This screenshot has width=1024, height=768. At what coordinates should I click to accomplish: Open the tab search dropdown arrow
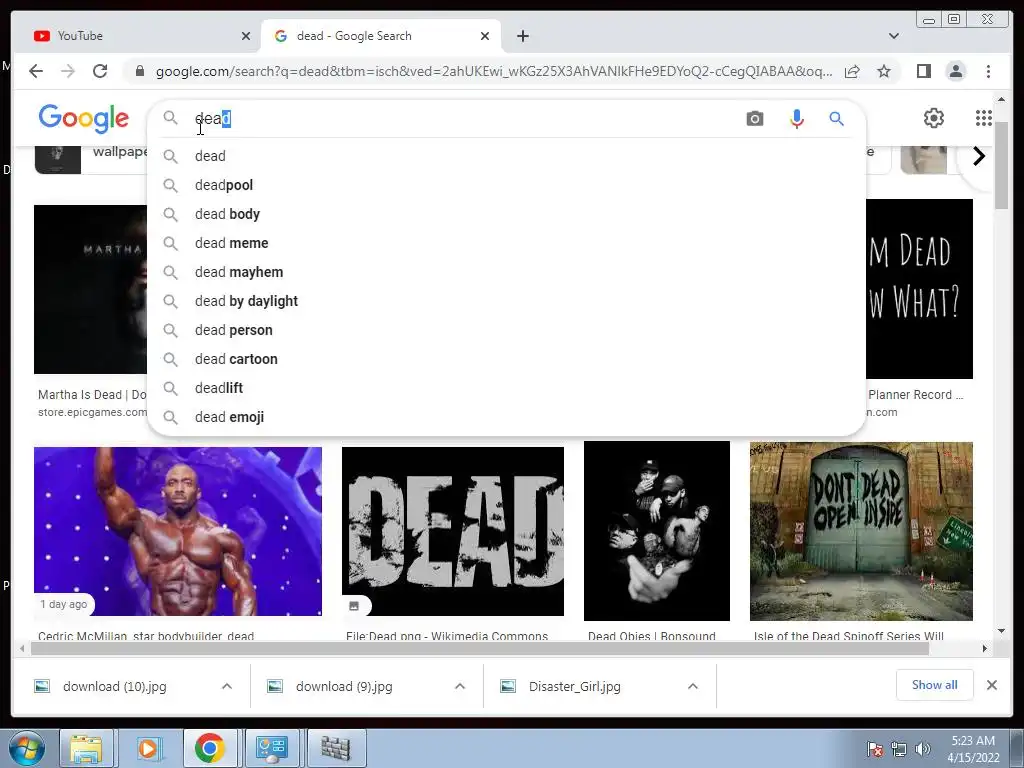pyautogui.click(x=893, y=36)
